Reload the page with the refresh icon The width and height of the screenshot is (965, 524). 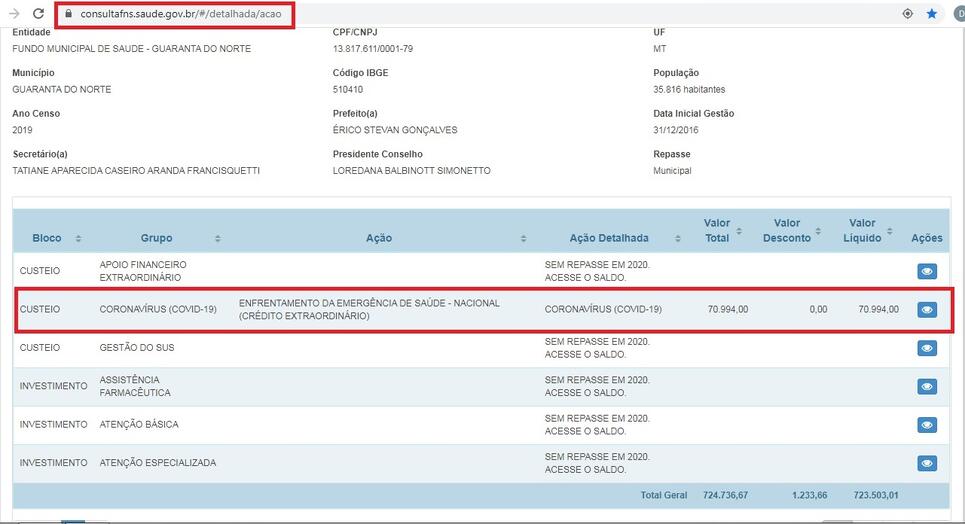(38, 14)
